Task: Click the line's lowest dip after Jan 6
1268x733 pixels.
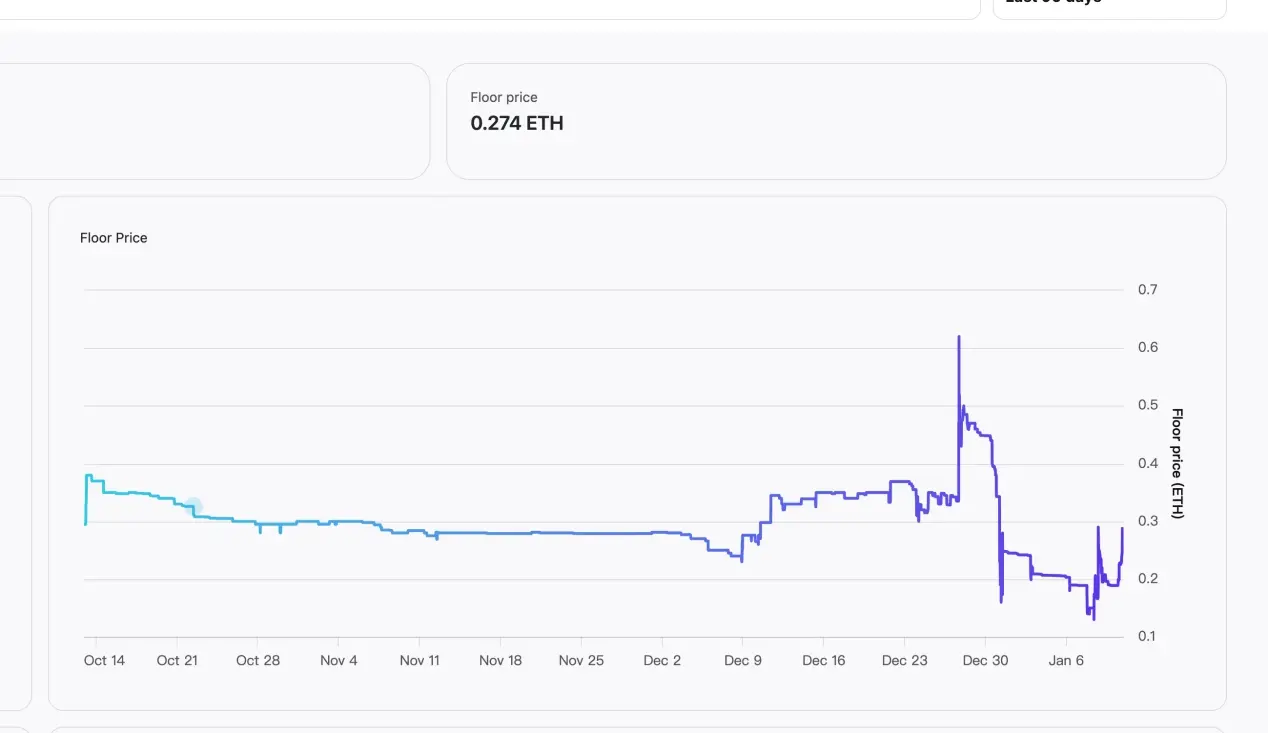Action: (x=1093, y=618)
